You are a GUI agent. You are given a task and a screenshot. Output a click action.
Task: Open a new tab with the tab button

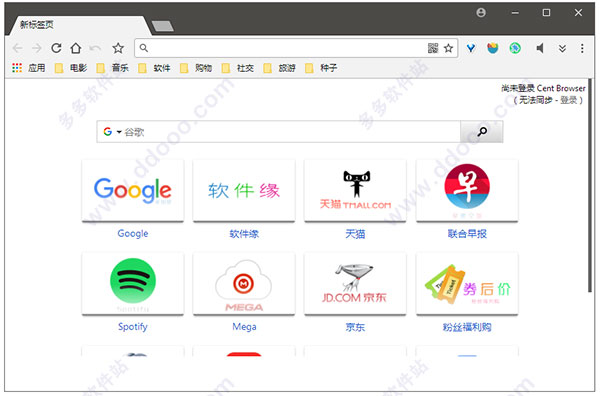tap(163, 26)
